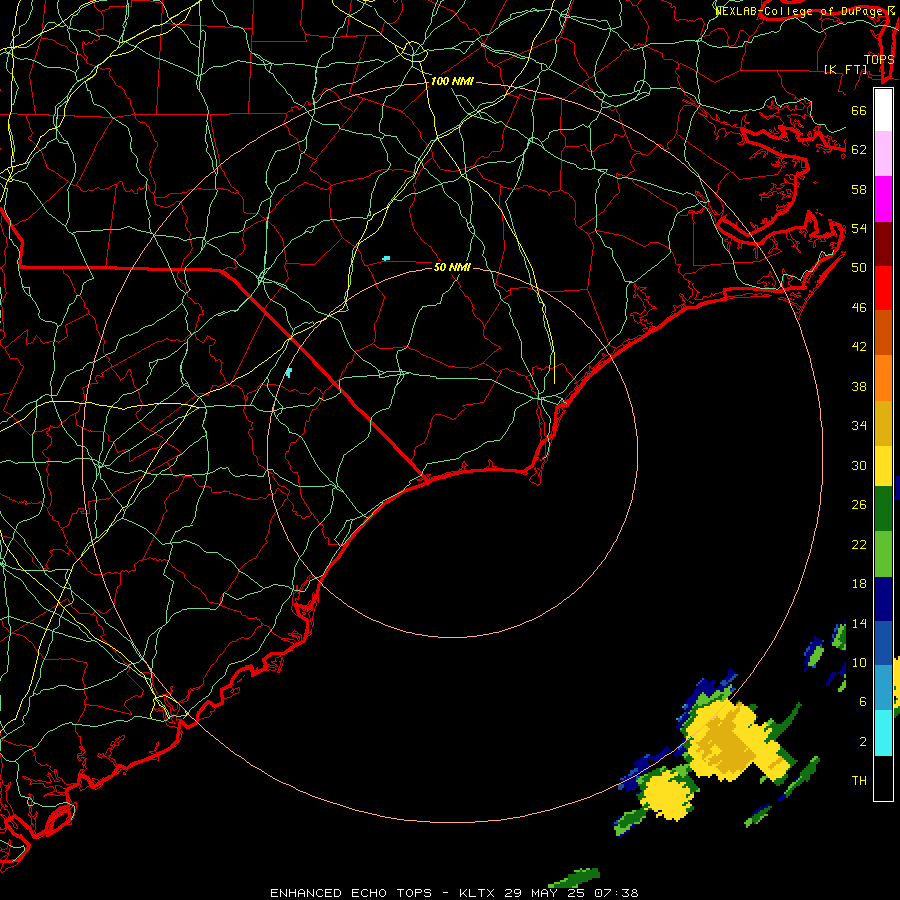This screenshot has height=900, width=900.
Task: Select the maroon legend swatch
Action: tap(883, 244)
